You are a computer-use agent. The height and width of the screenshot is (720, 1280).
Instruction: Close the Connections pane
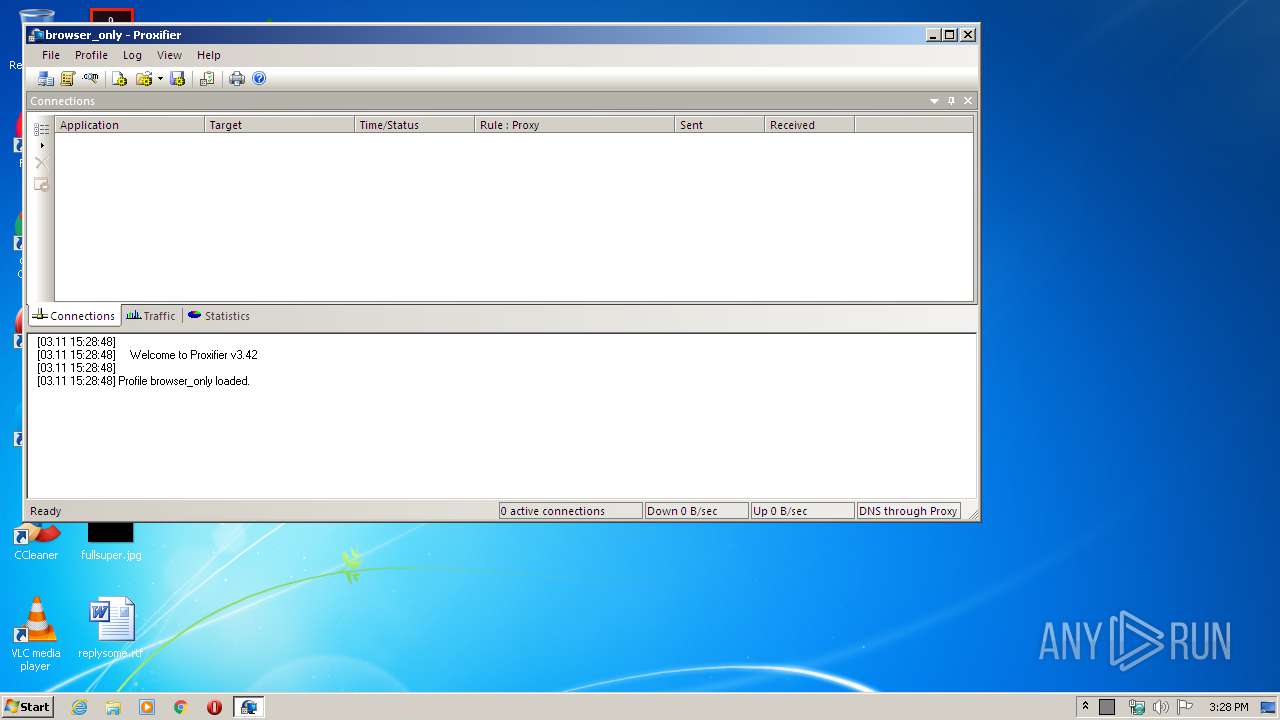tap(968, 101)
